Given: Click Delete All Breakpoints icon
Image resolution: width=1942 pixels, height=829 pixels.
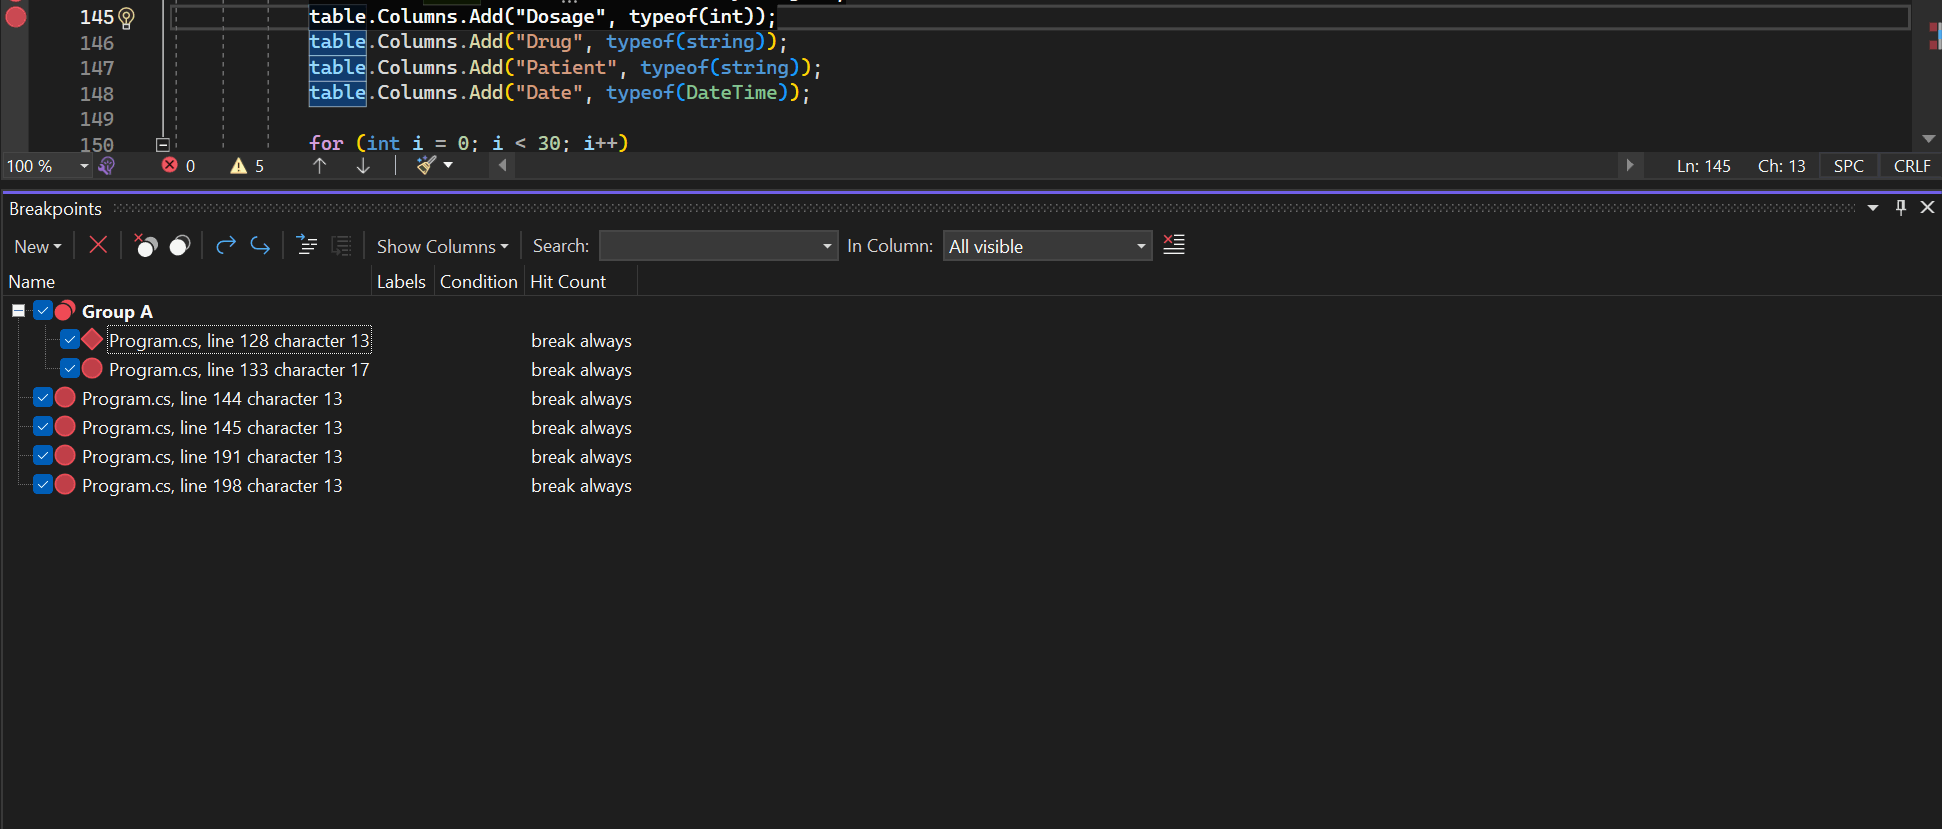Looking at the screenshot, I should click(146, 246).
